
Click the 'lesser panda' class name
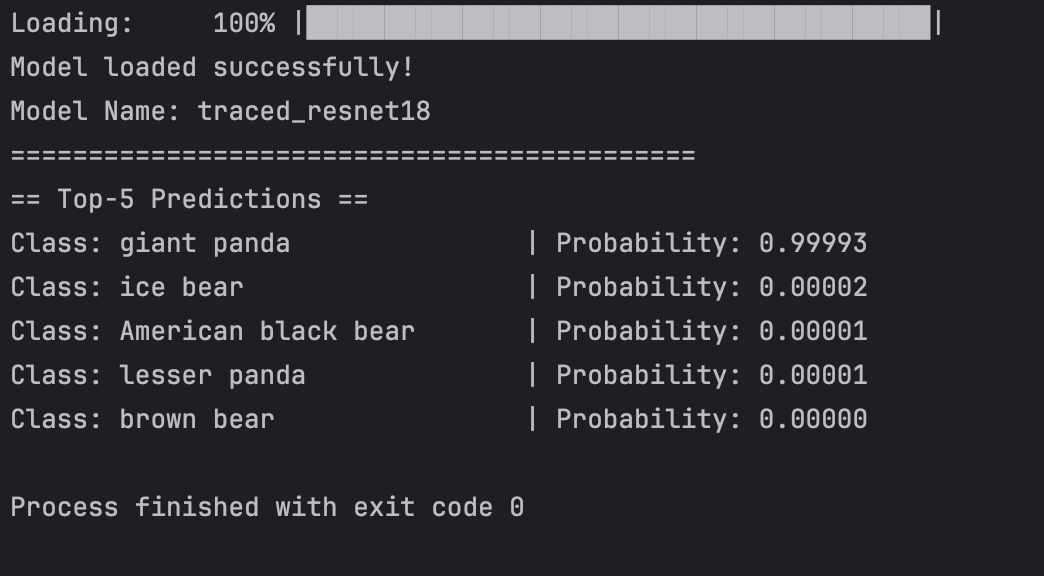[x=212, y=375]
